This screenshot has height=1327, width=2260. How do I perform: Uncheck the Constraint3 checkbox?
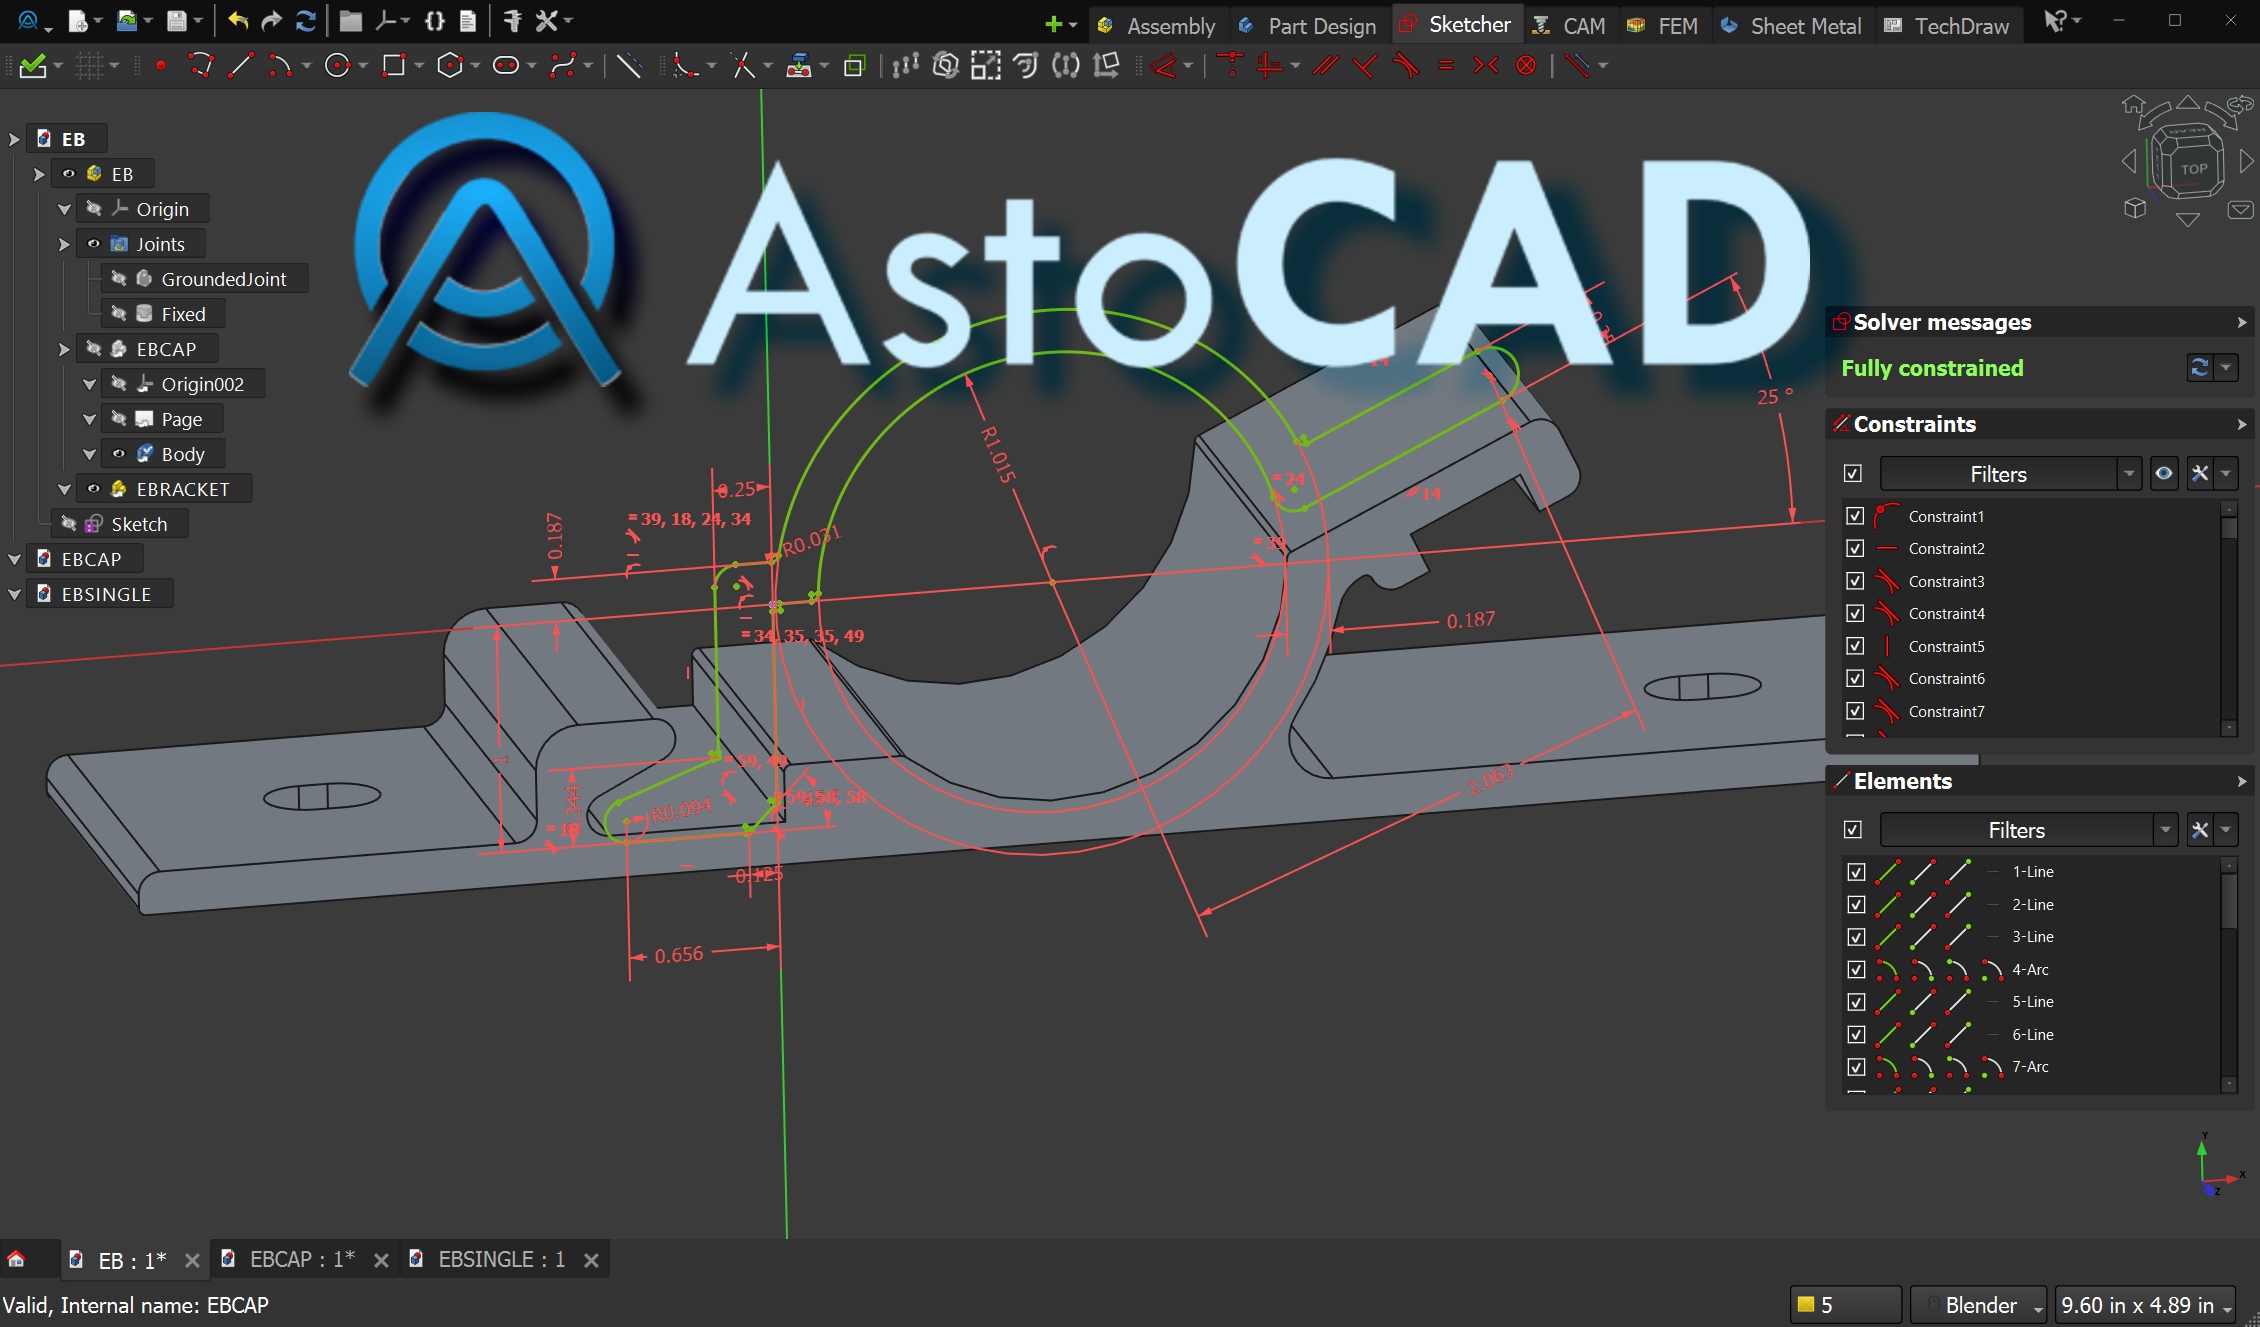pyautogui.click(x=1855, y=581)
